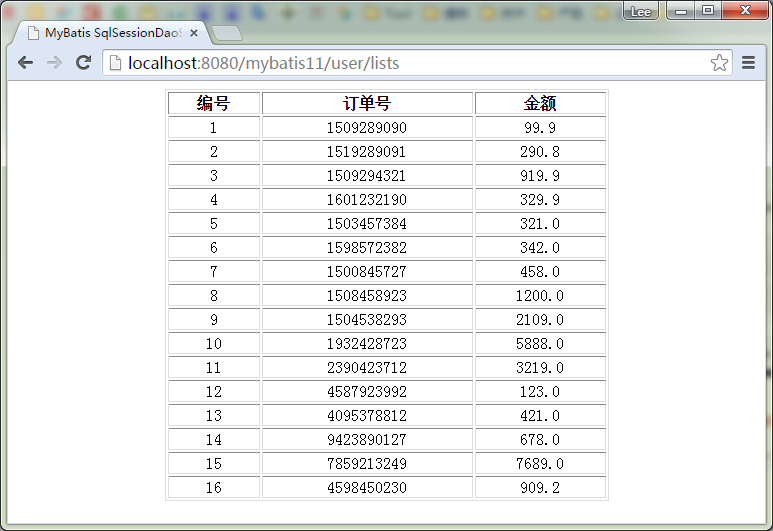Viewport: 773px width, 531px height.
Task: Open the Chrome hamburger menu
Action: click(748, 63)
